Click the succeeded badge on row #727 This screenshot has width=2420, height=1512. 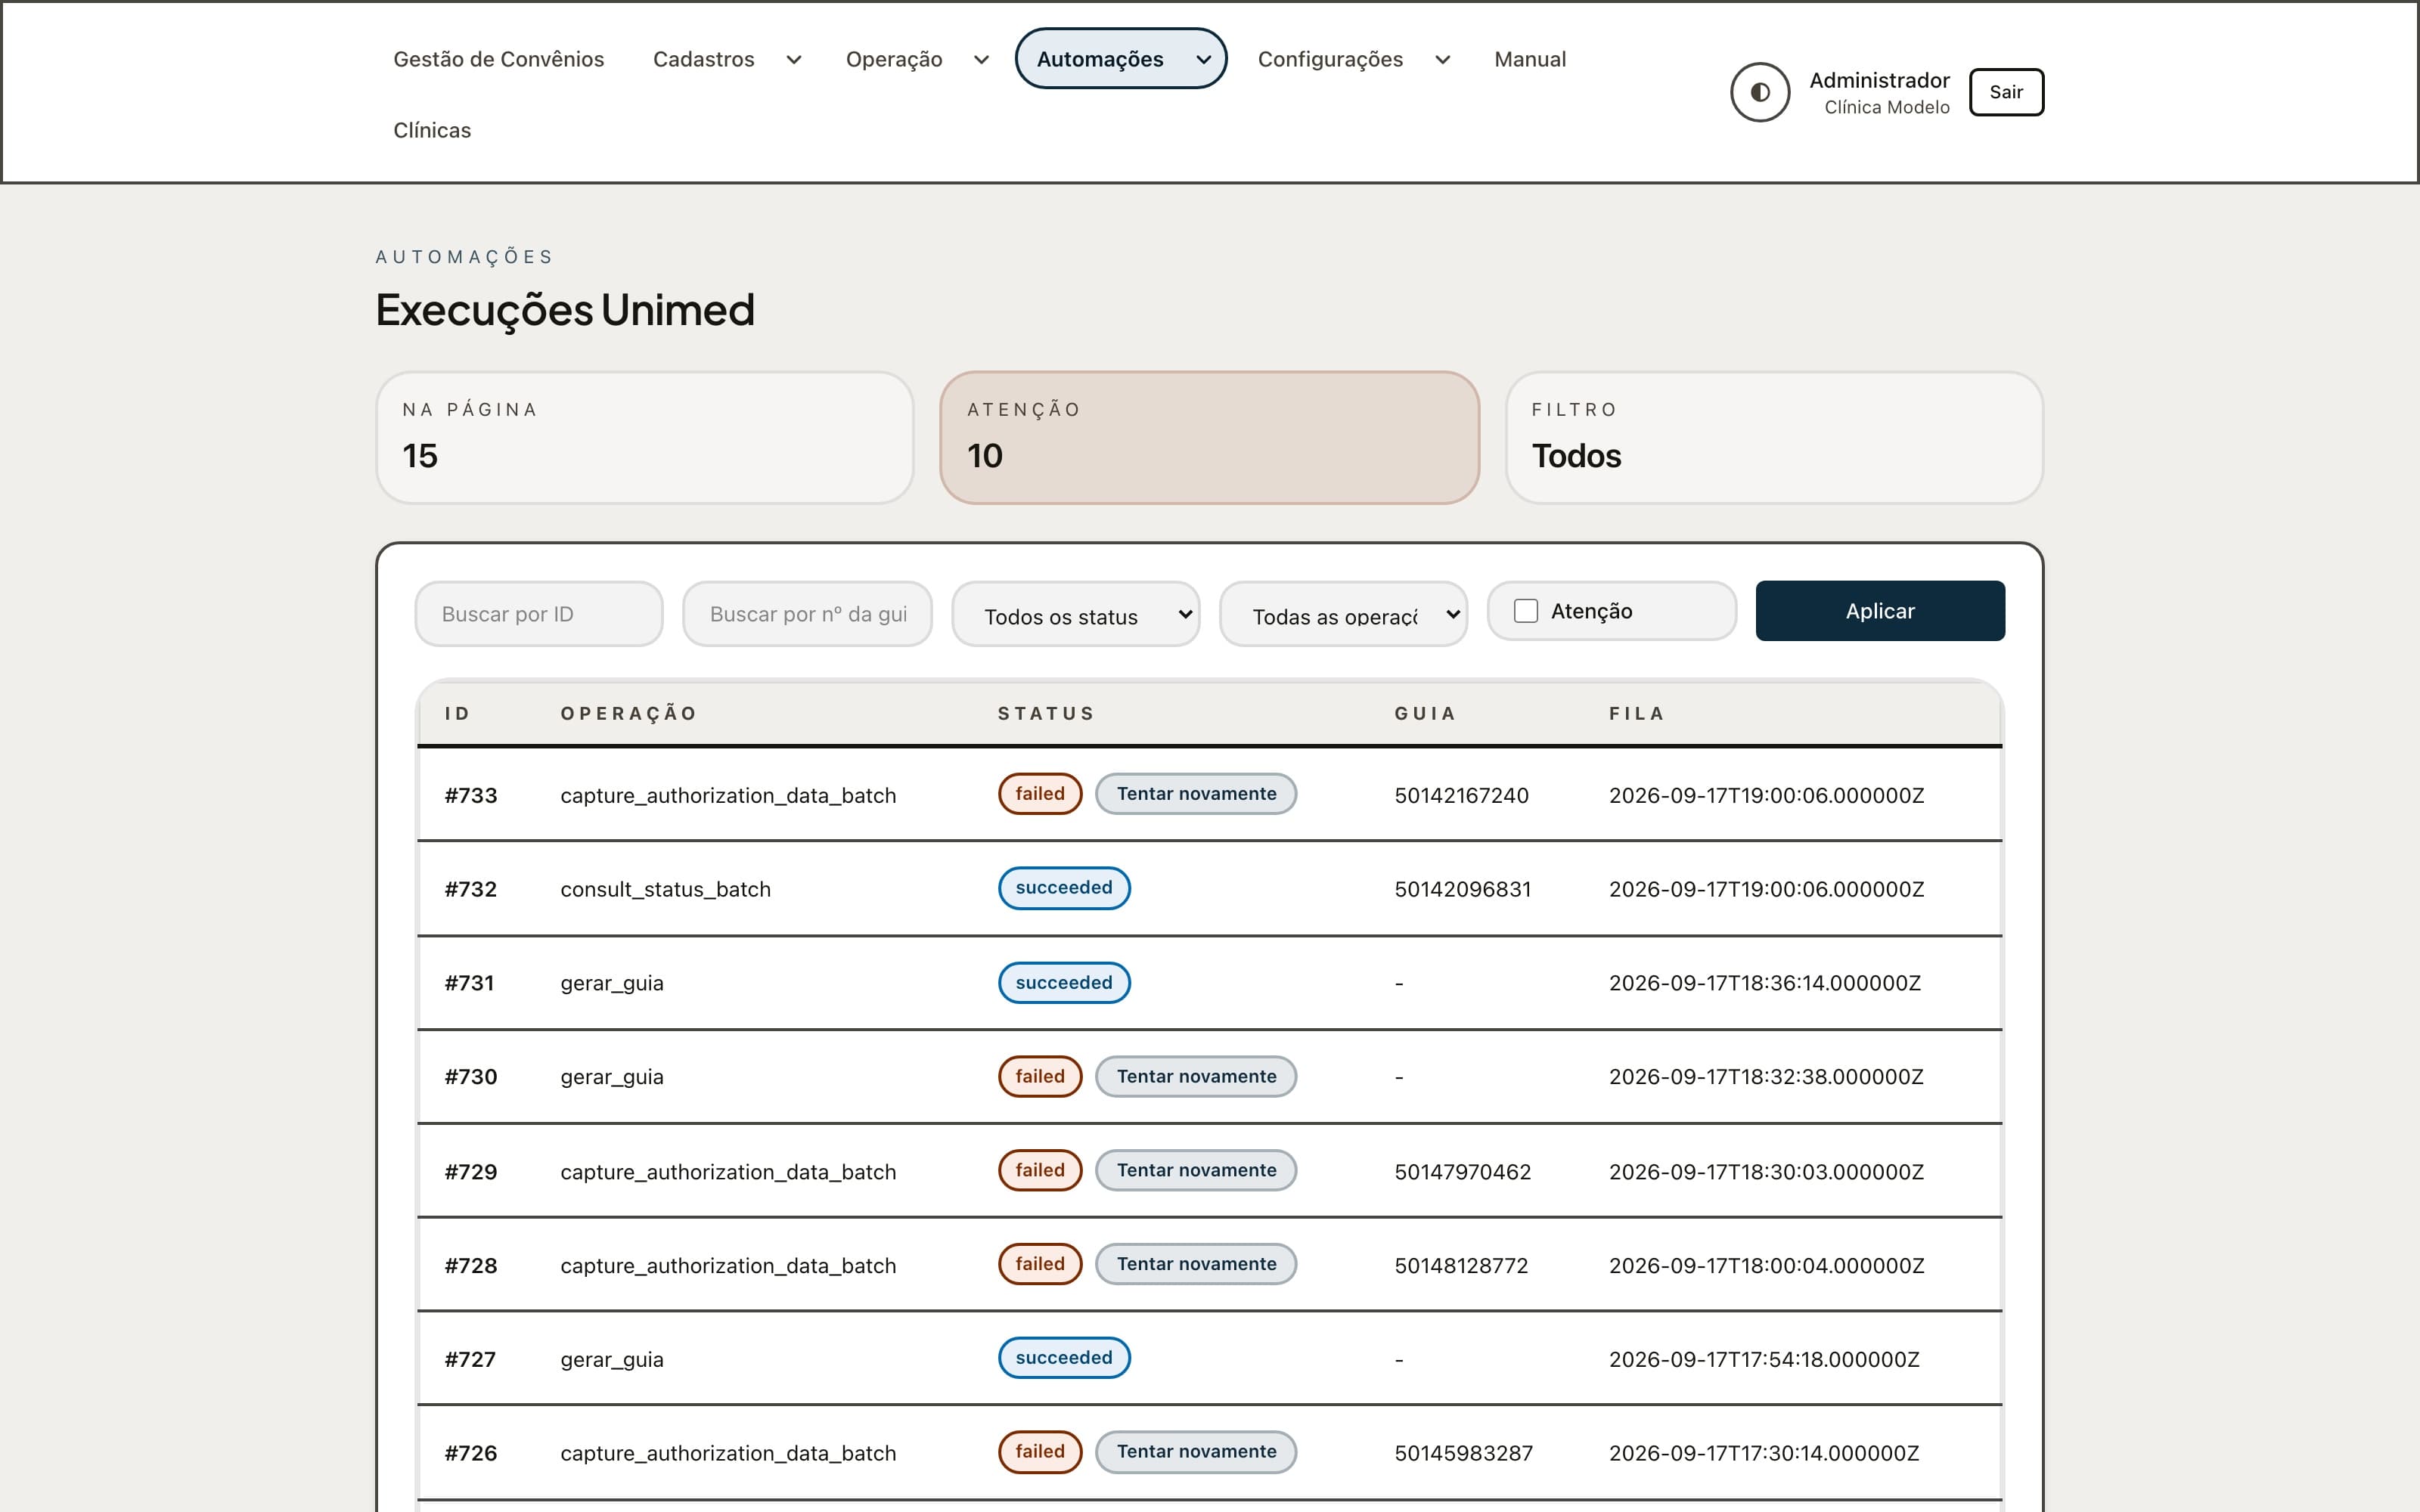1064,1358
